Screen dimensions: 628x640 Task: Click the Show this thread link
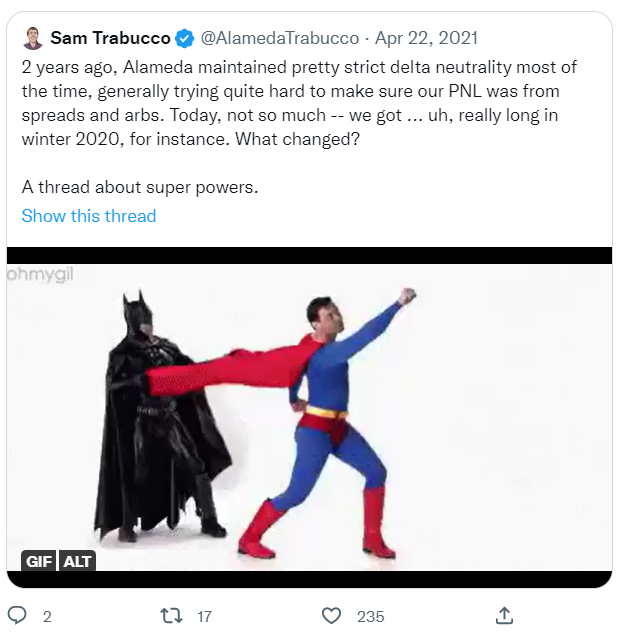pos(89,216)
